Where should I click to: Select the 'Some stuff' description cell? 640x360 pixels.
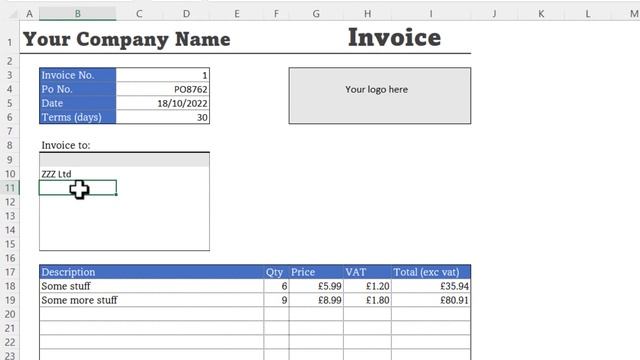point(151,286)
